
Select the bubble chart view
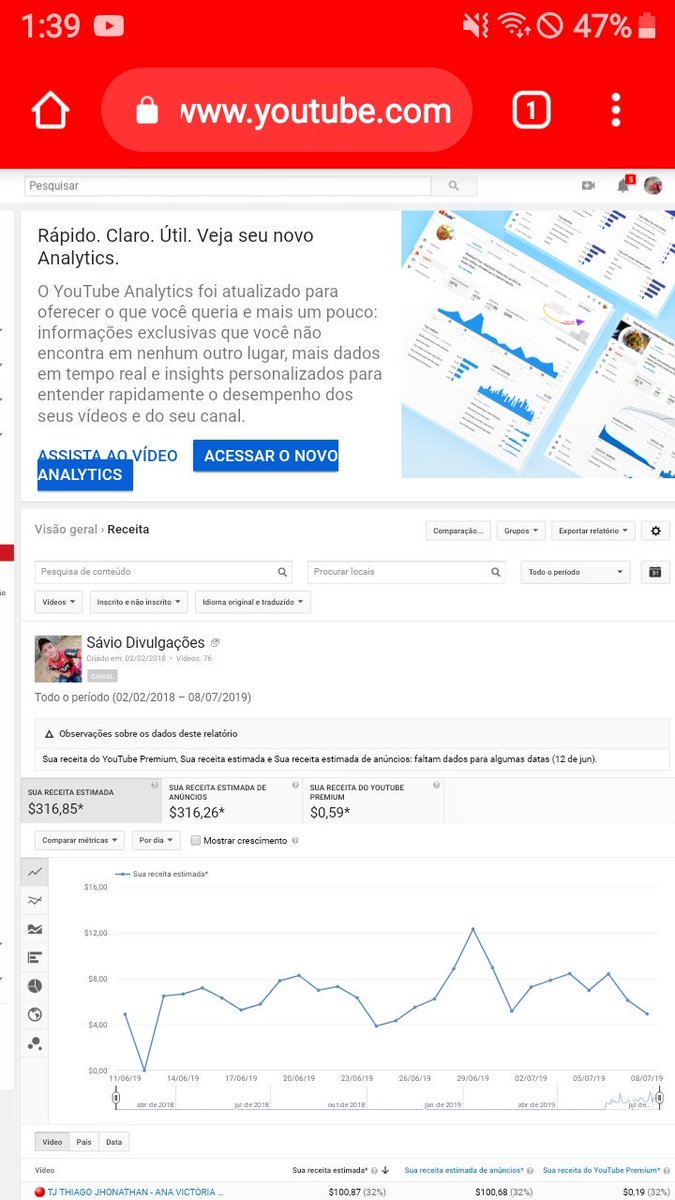tap(35, 1043)
